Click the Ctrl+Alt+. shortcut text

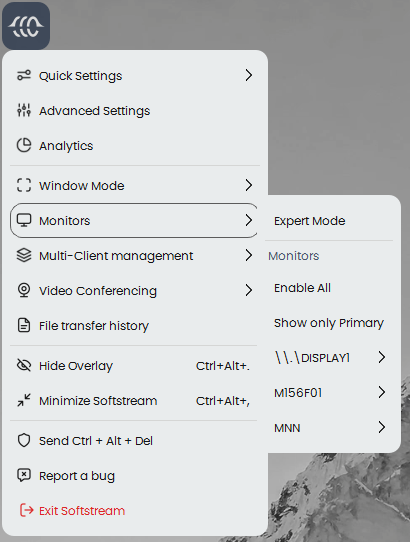223,366
